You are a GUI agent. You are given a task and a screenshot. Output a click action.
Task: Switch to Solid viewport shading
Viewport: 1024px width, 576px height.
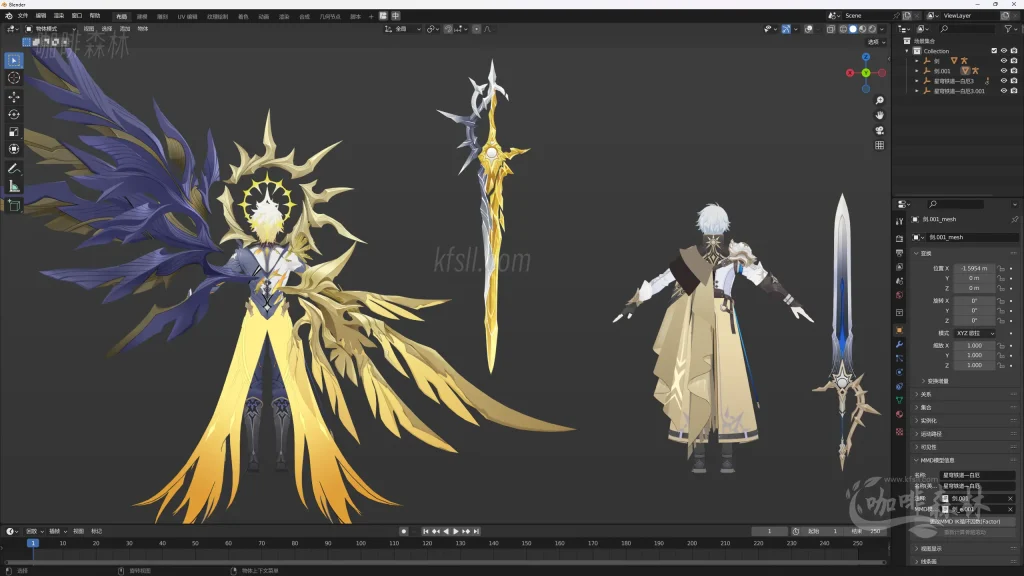tap(853, 29)
